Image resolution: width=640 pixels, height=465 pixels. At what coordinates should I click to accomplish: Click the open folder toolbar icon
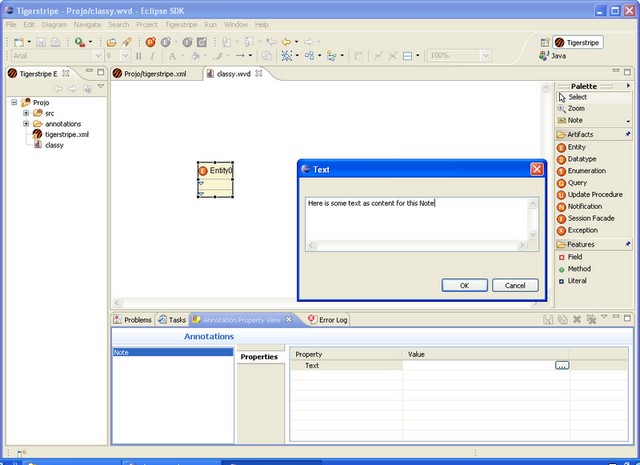pyautogui.click(x=111, y=42)
